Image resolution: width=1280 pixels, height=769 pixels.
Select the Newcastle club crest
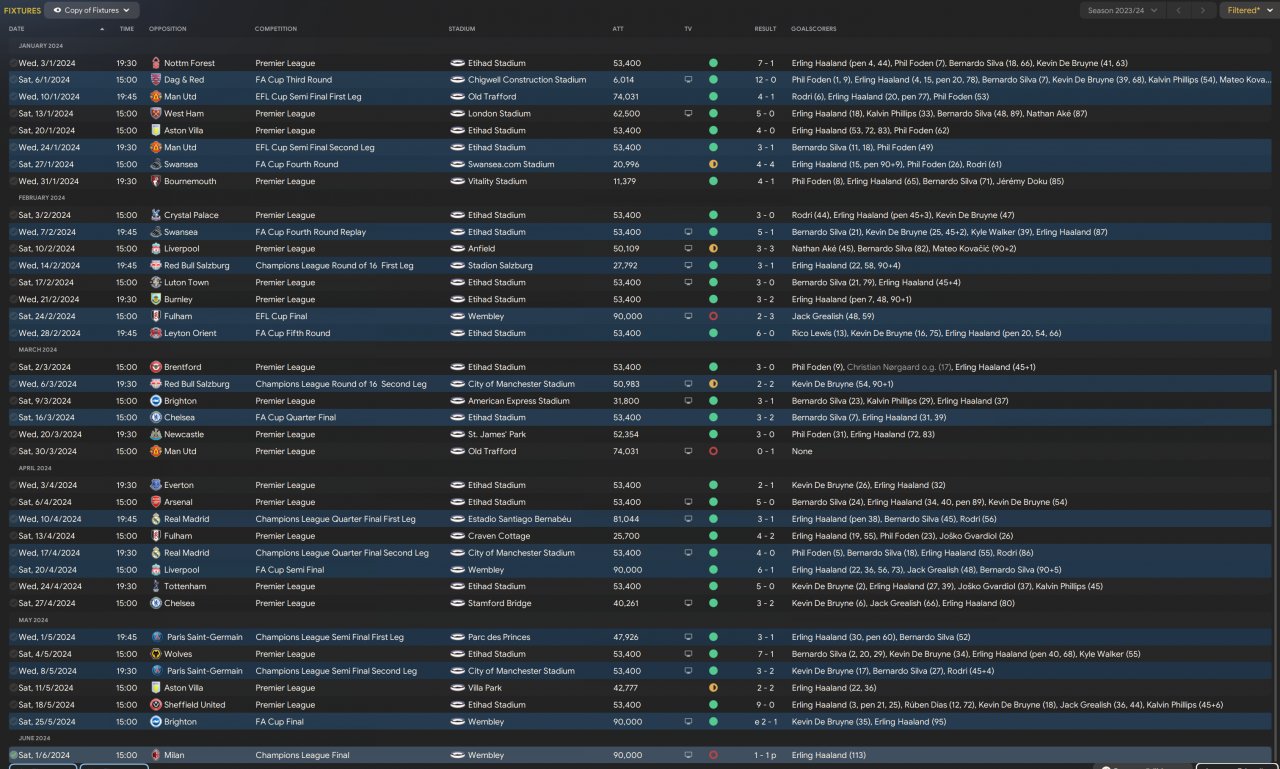156,434
